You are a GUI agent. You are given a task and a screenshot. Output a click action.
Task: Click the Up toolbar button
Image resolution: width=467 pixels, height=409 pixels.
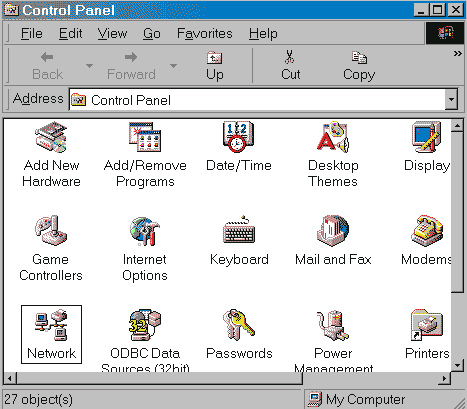pos(215,66)
